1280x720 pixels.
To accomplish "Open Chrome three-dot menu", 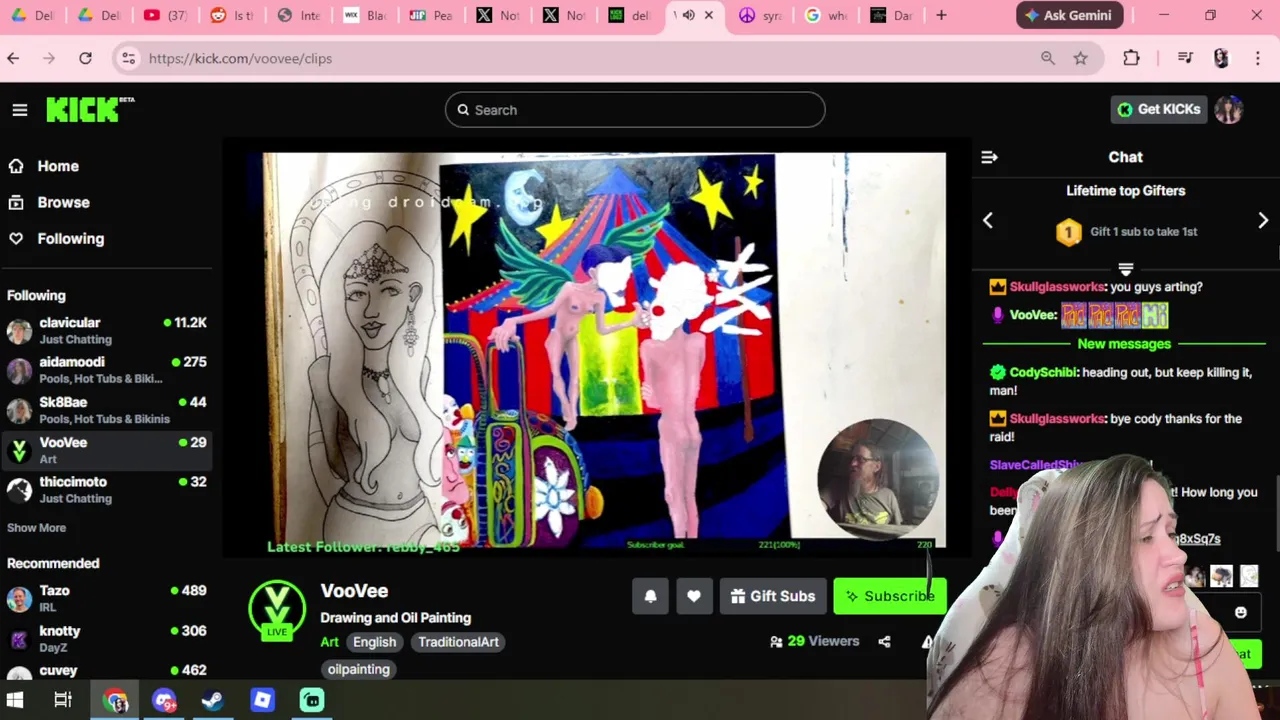I will click(1257, 58).
